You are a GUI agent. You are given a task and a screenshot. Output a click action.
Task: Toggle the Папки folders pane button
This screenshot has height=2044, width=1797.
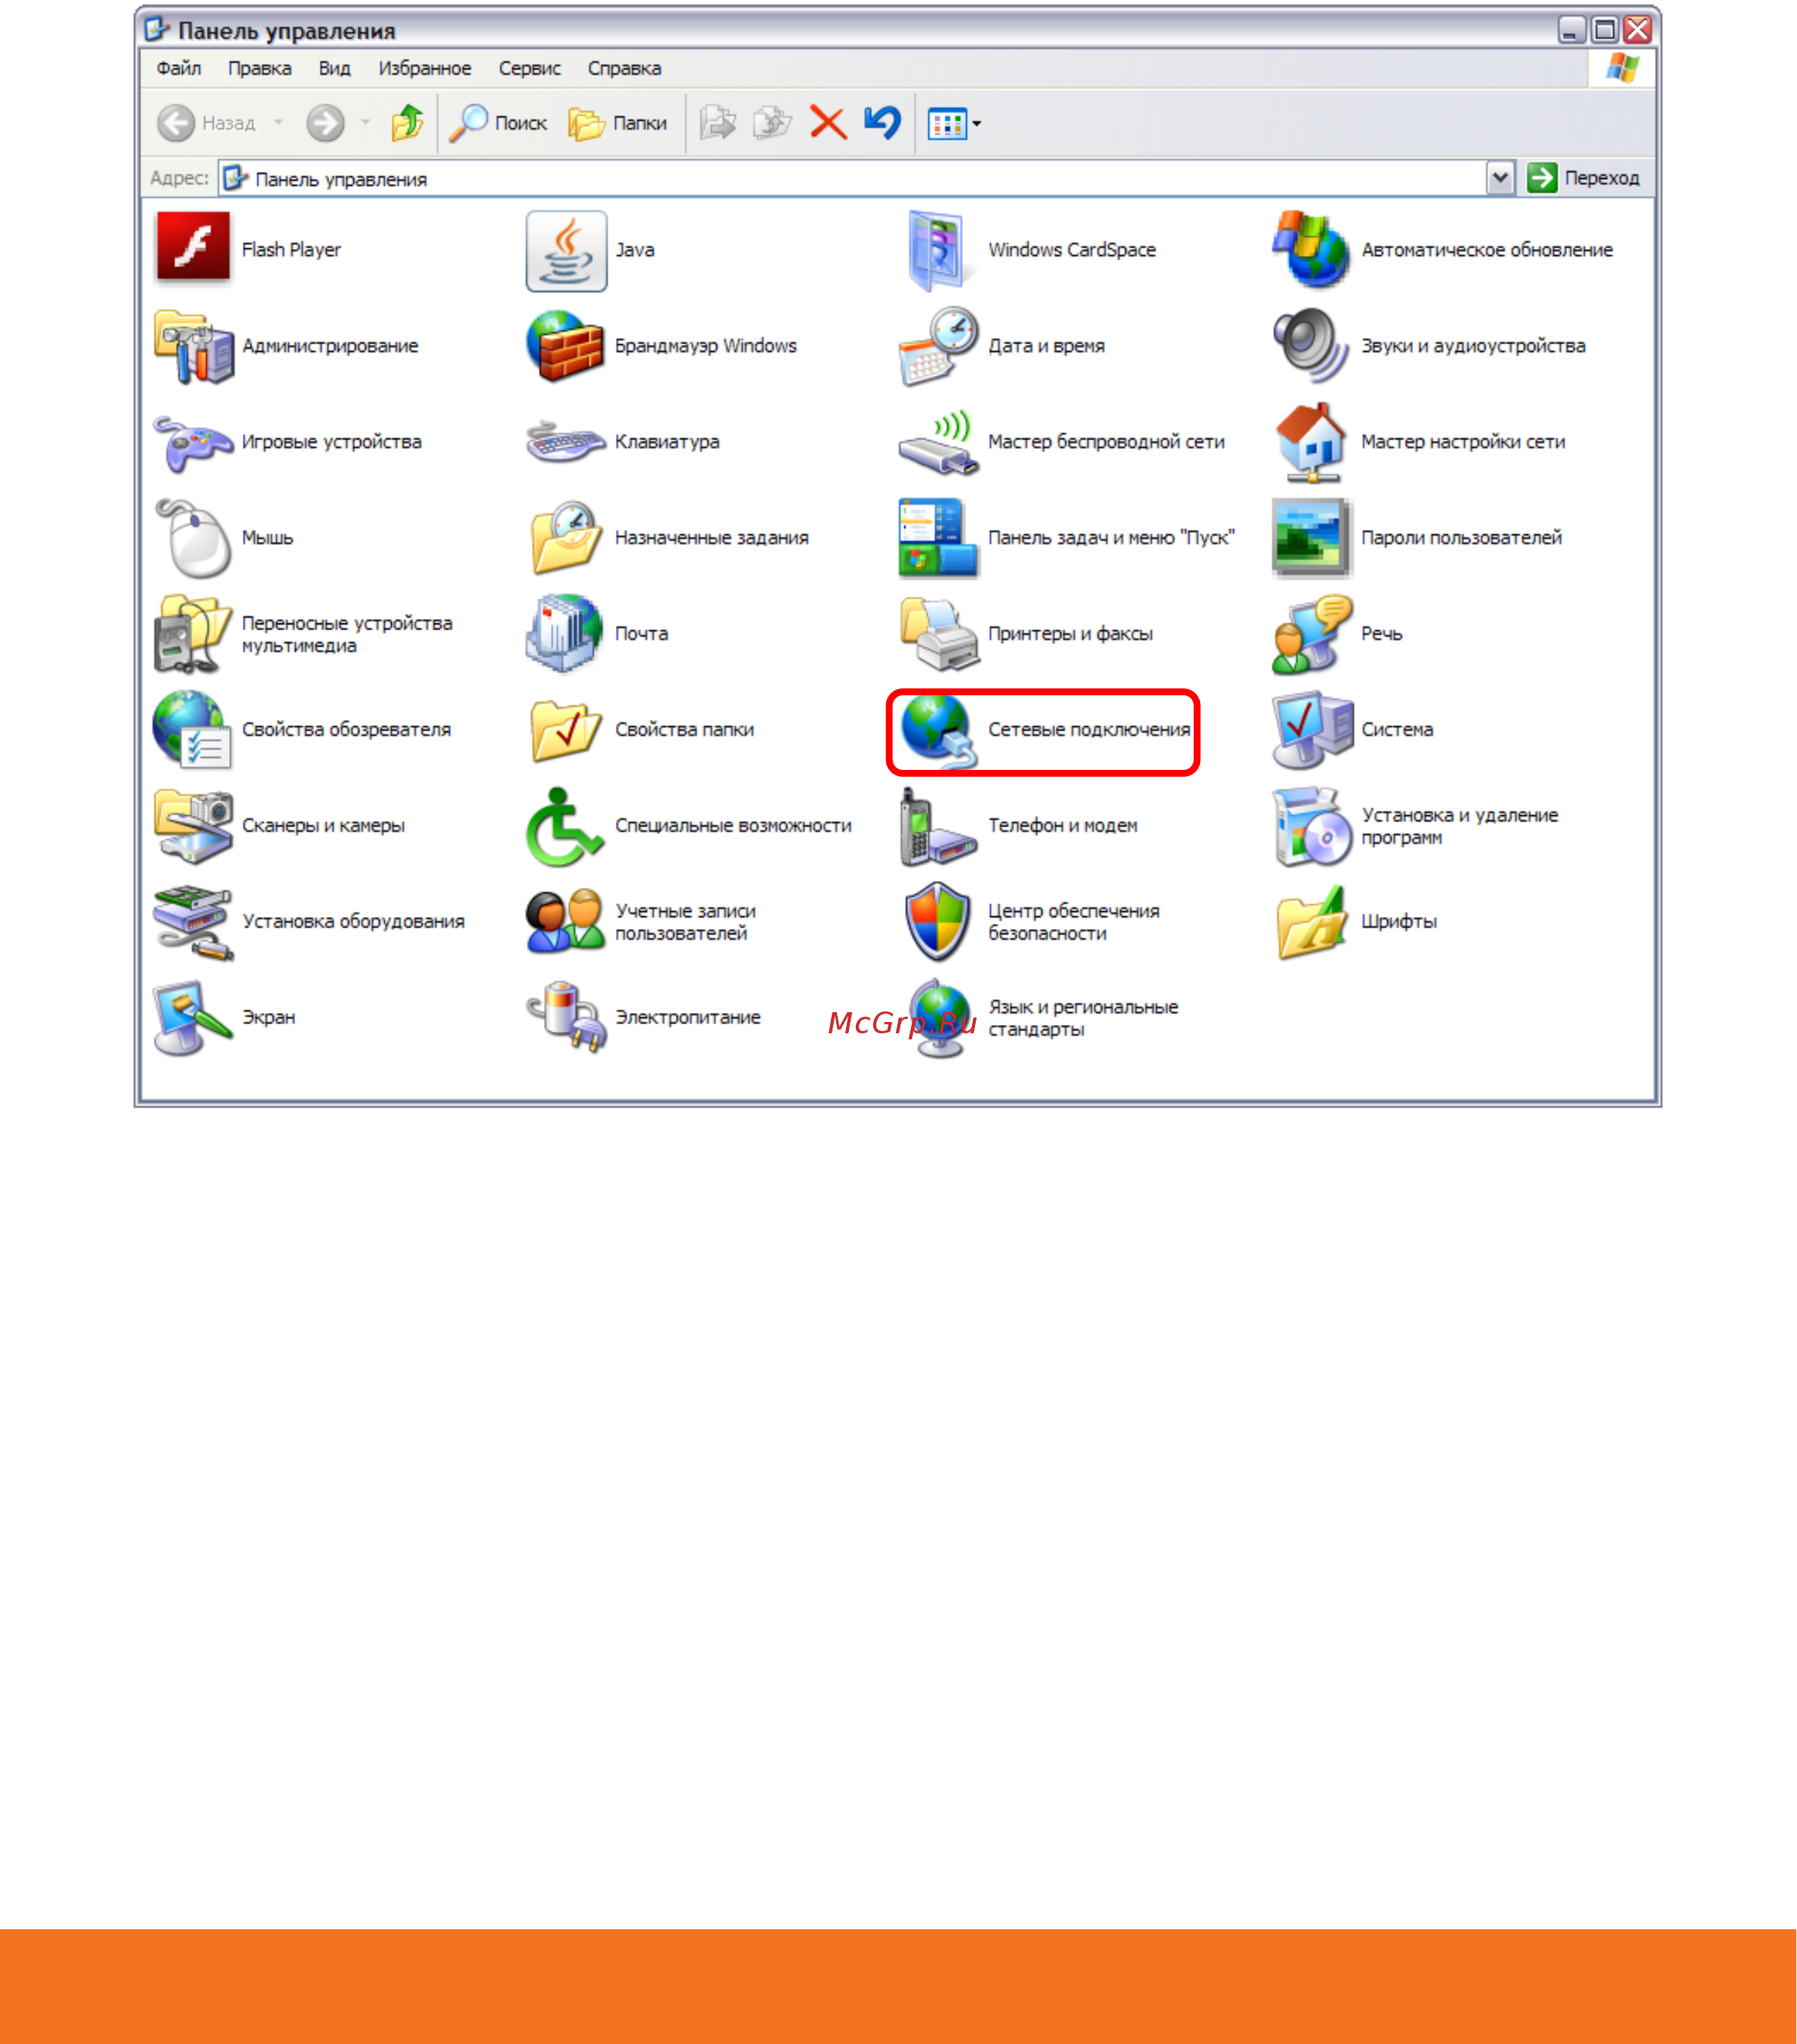click(x=618, y=123)
